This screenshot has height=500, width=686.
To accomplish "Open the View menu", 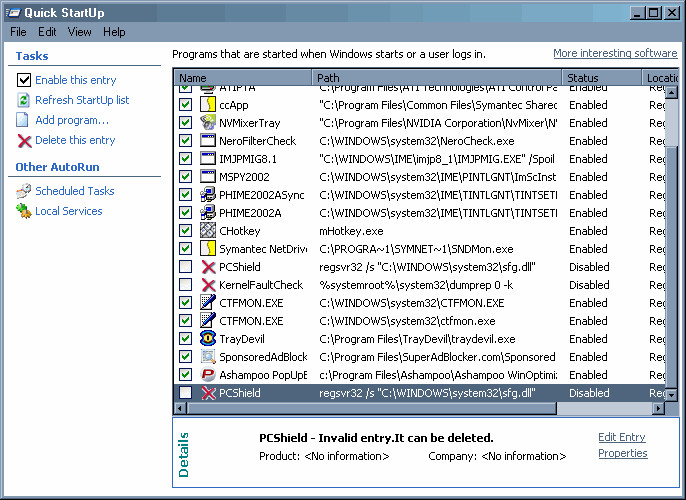I will coord(79,32).
